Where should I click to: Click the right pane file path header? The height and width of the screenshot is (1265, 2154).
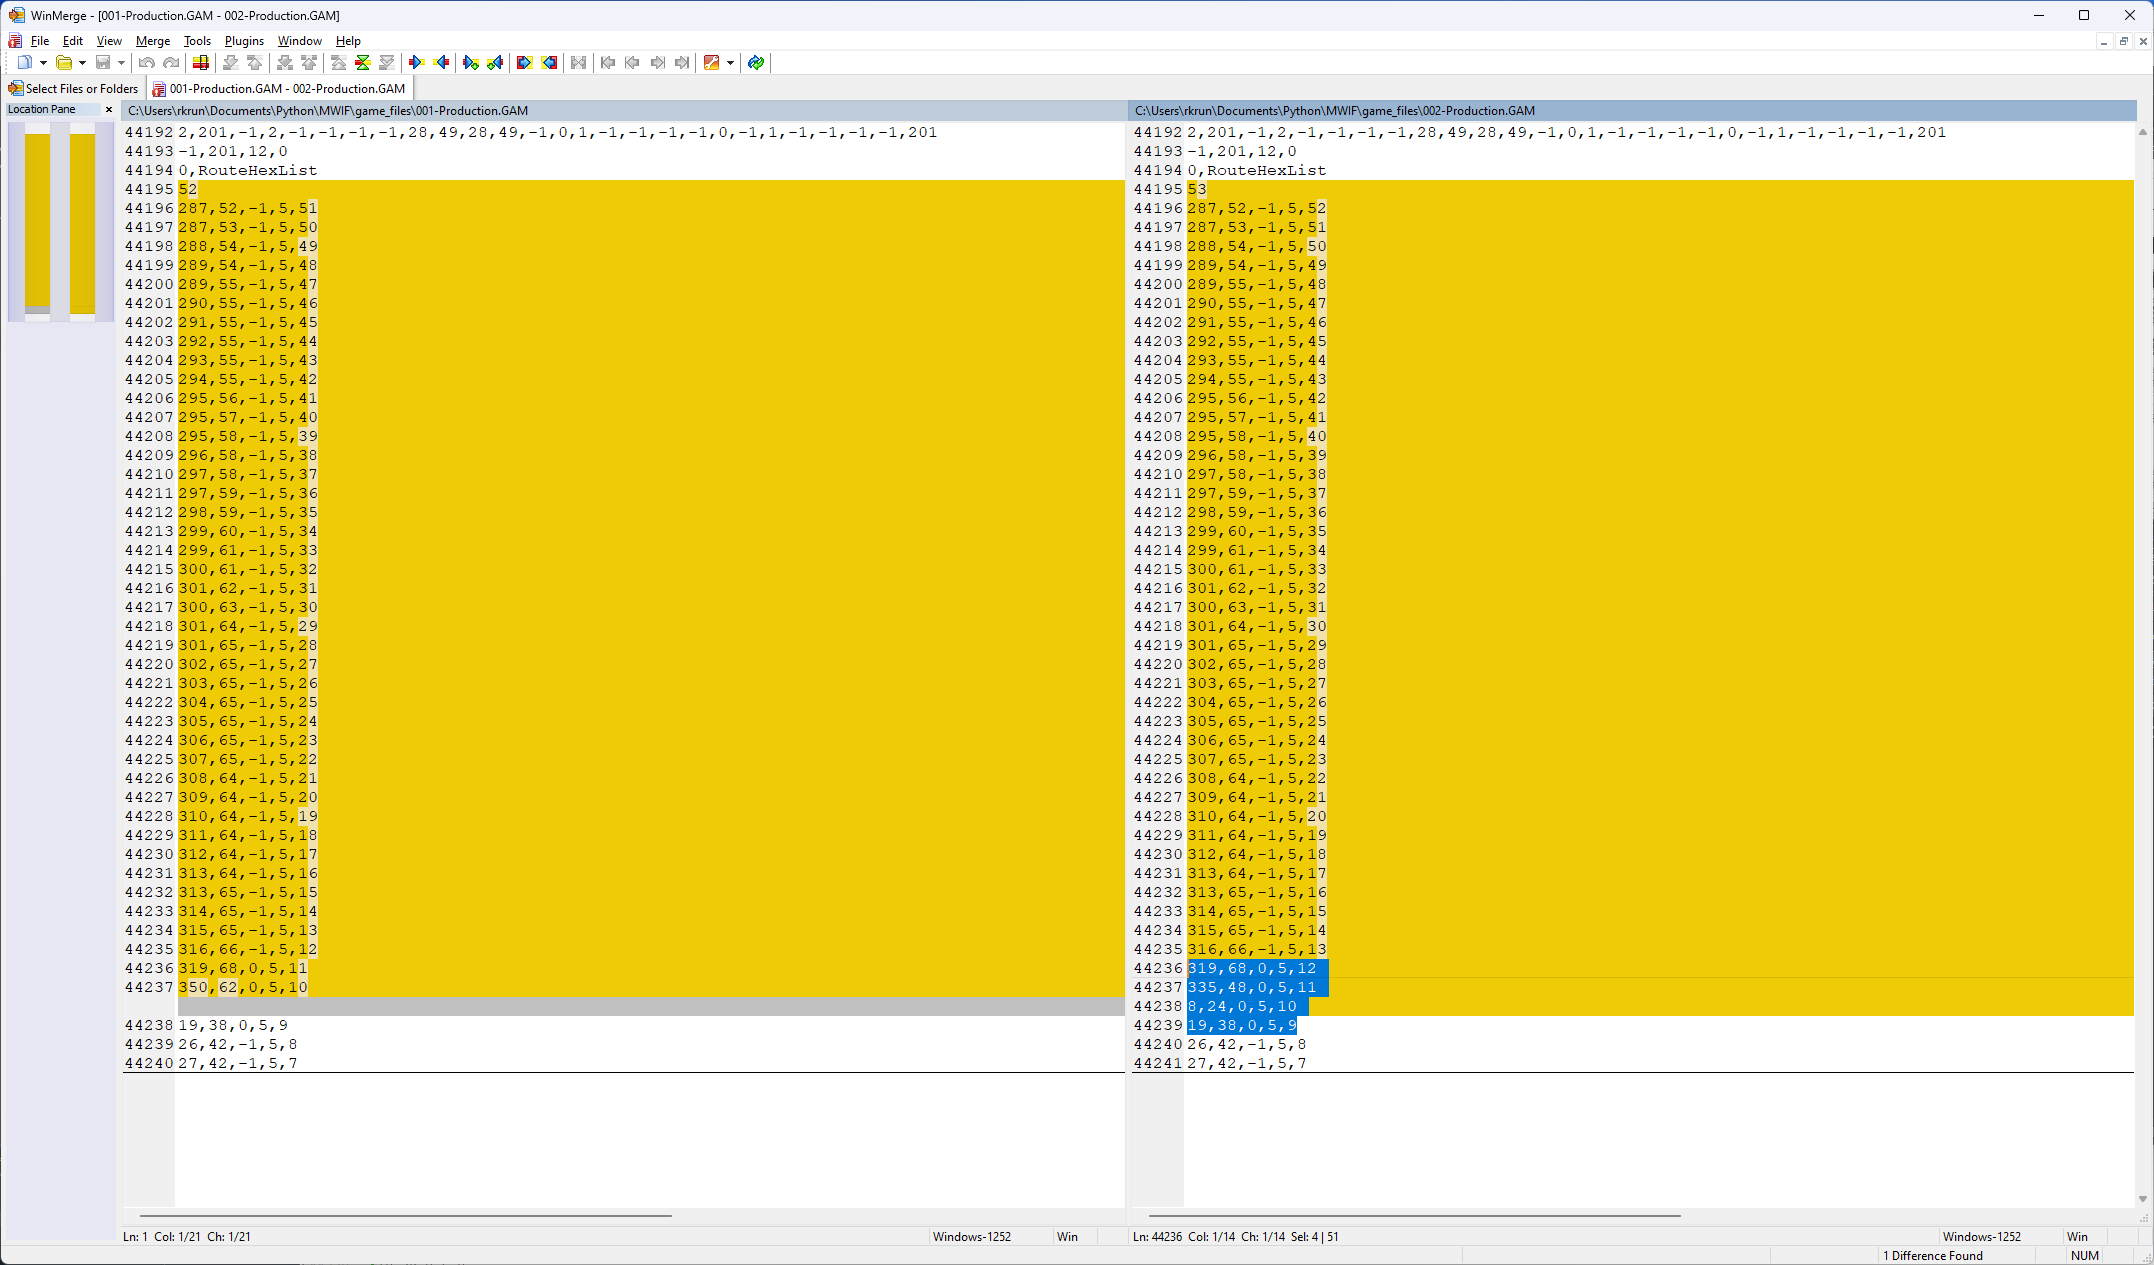click(1632, 111)
